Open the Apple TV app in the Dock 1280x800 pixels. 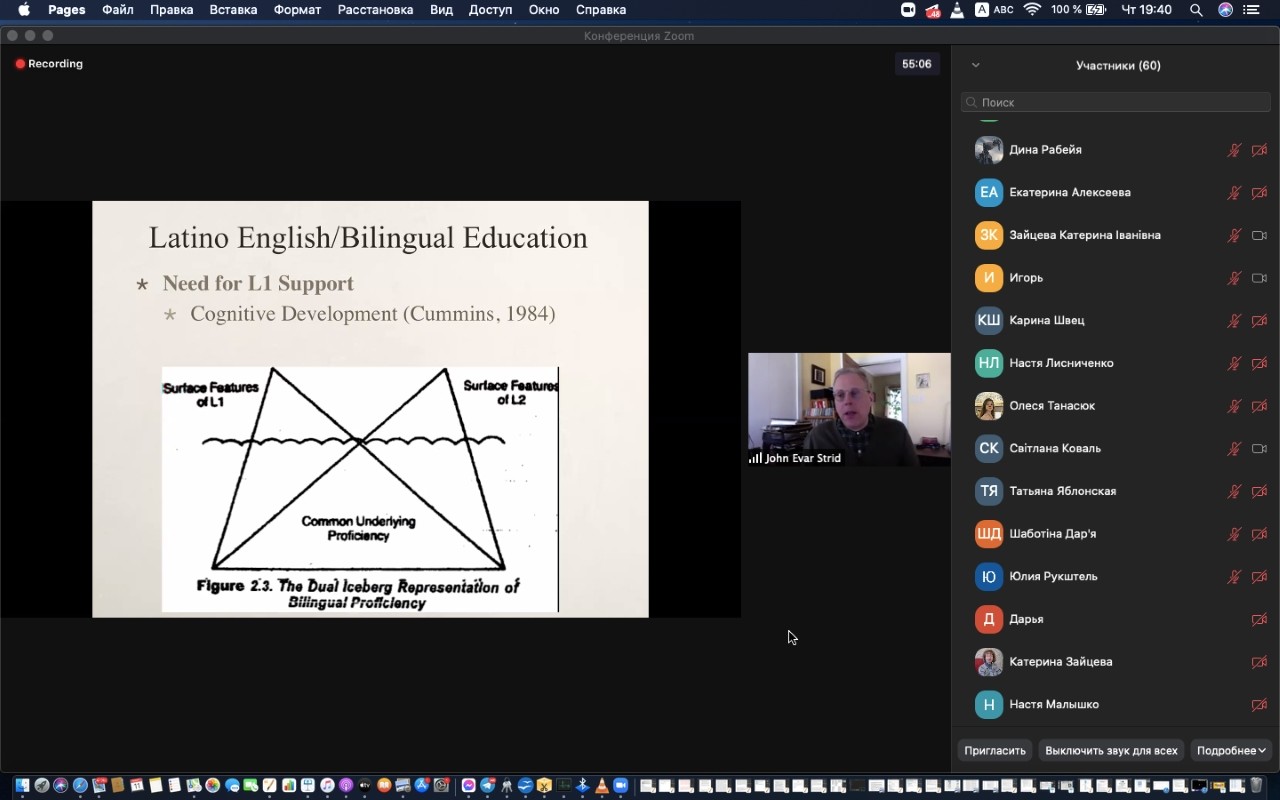coord(365,786)
